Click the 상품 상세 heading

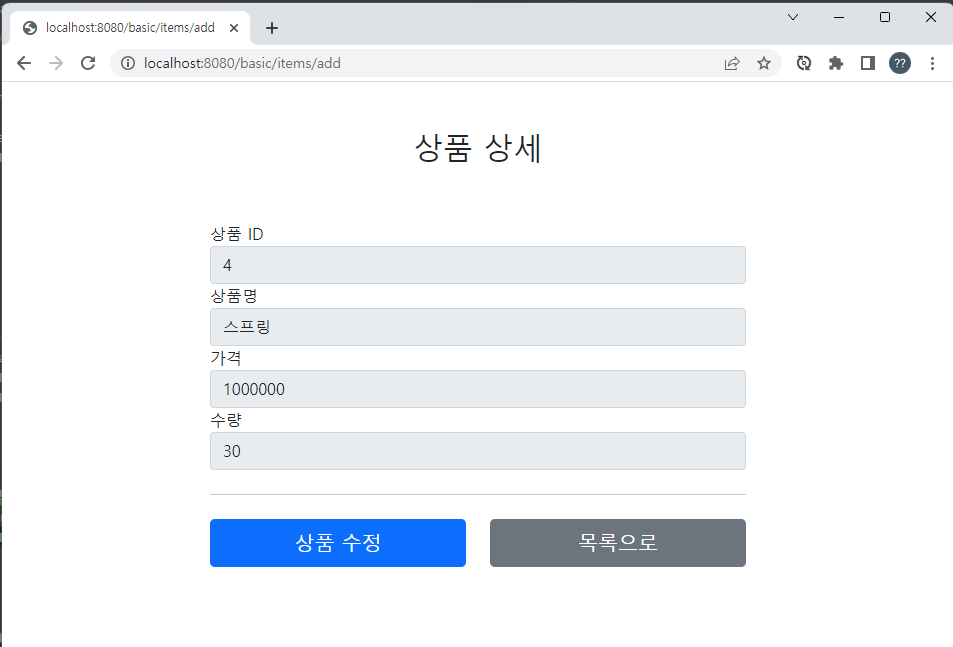[x=478, y=148]
